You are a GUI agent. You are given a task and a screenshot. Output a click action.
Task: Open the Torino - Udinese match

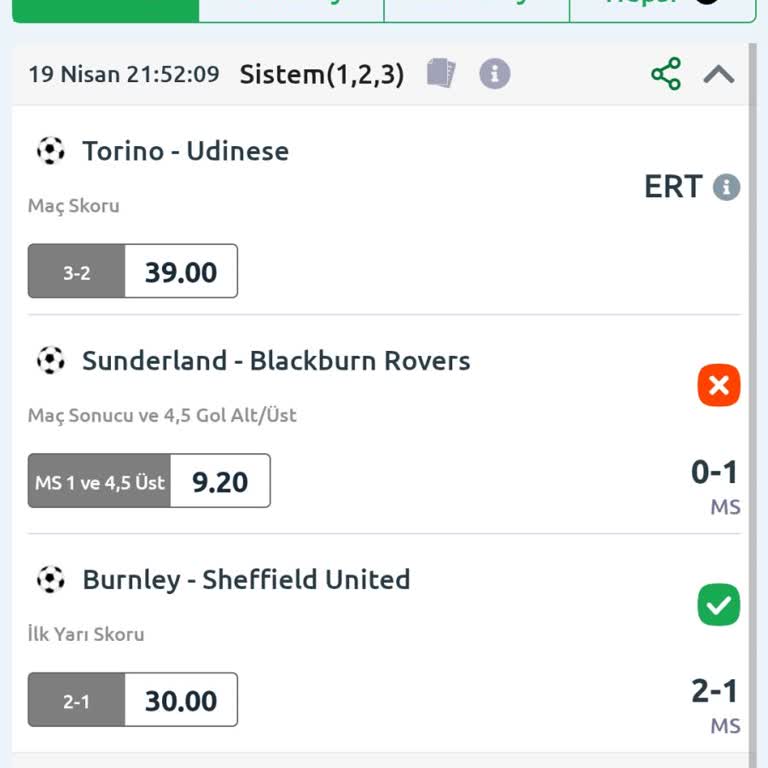tap(185, 151)
